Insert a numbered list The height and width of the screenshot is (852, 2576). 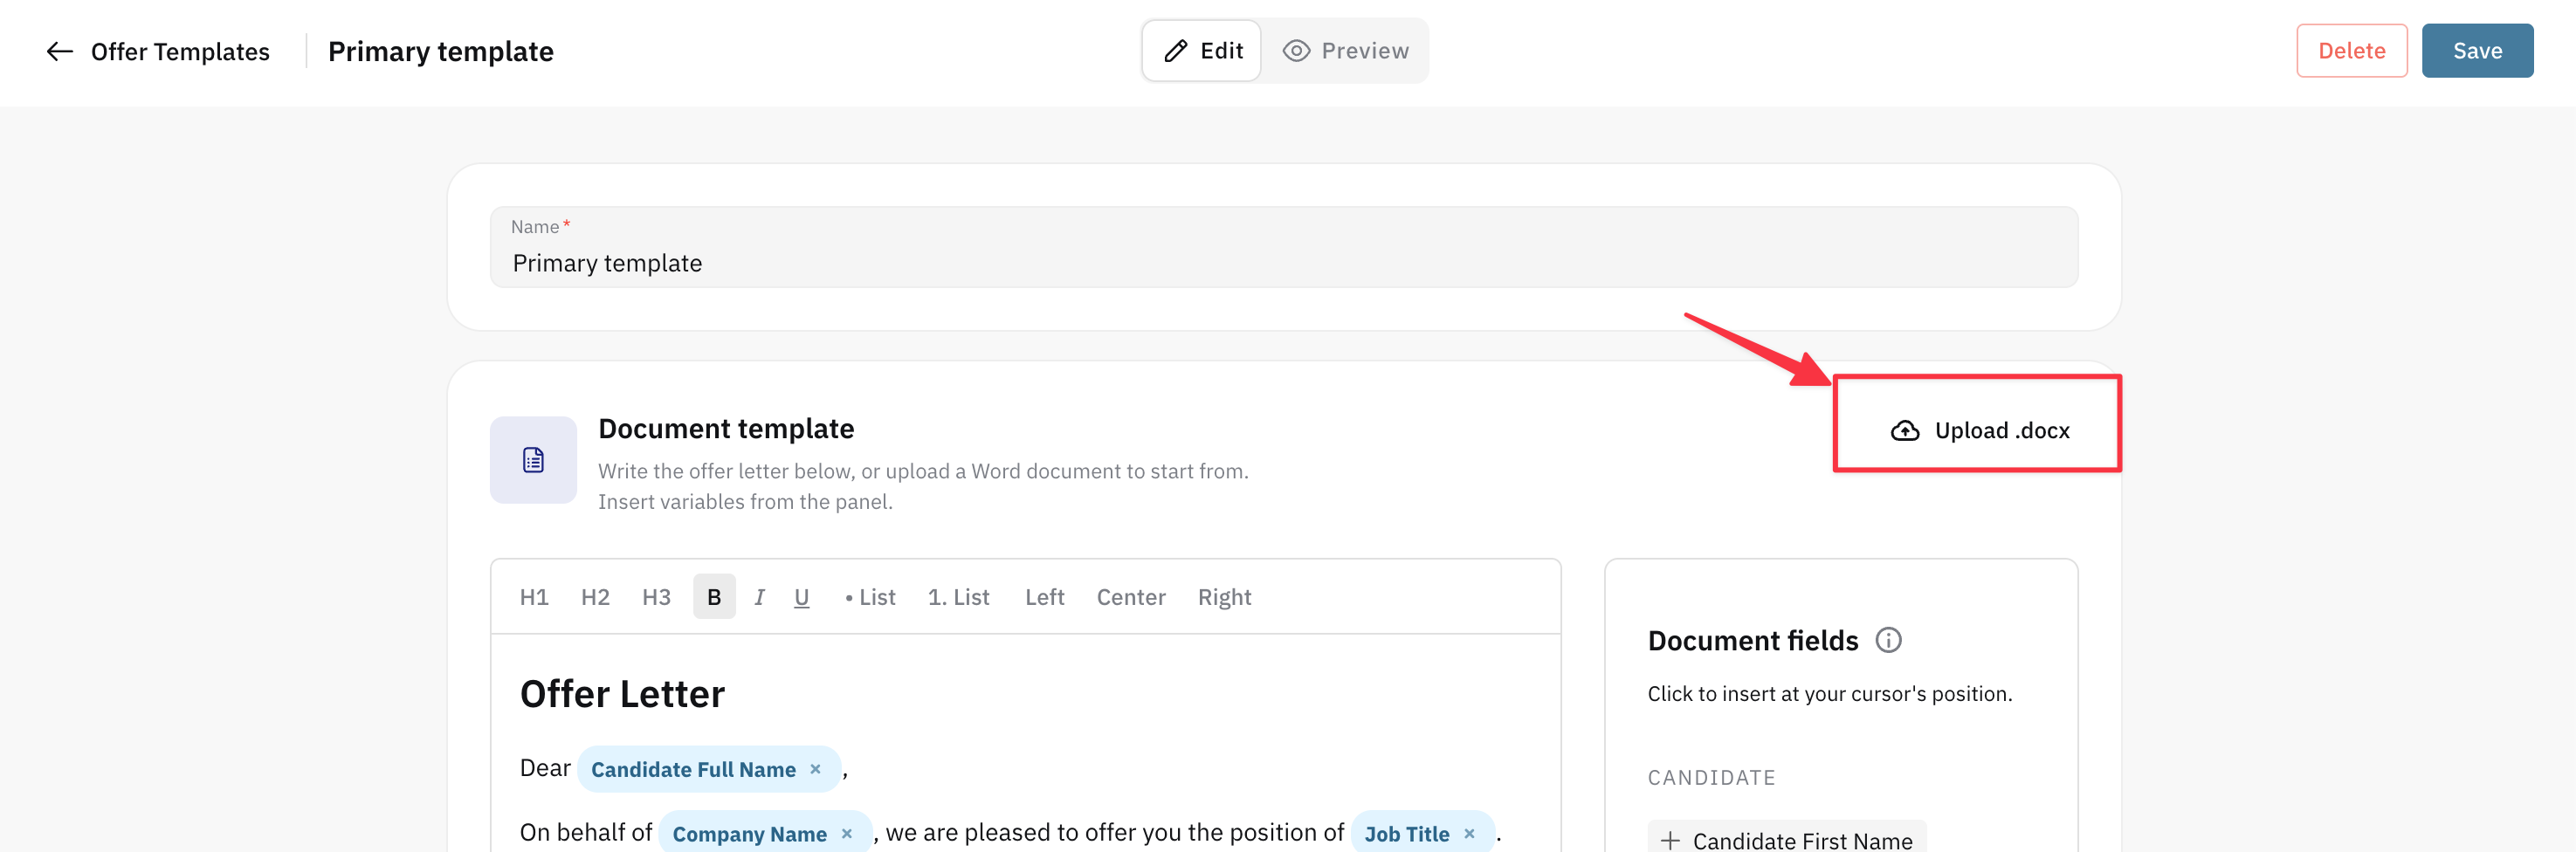(x=958, y=597)
